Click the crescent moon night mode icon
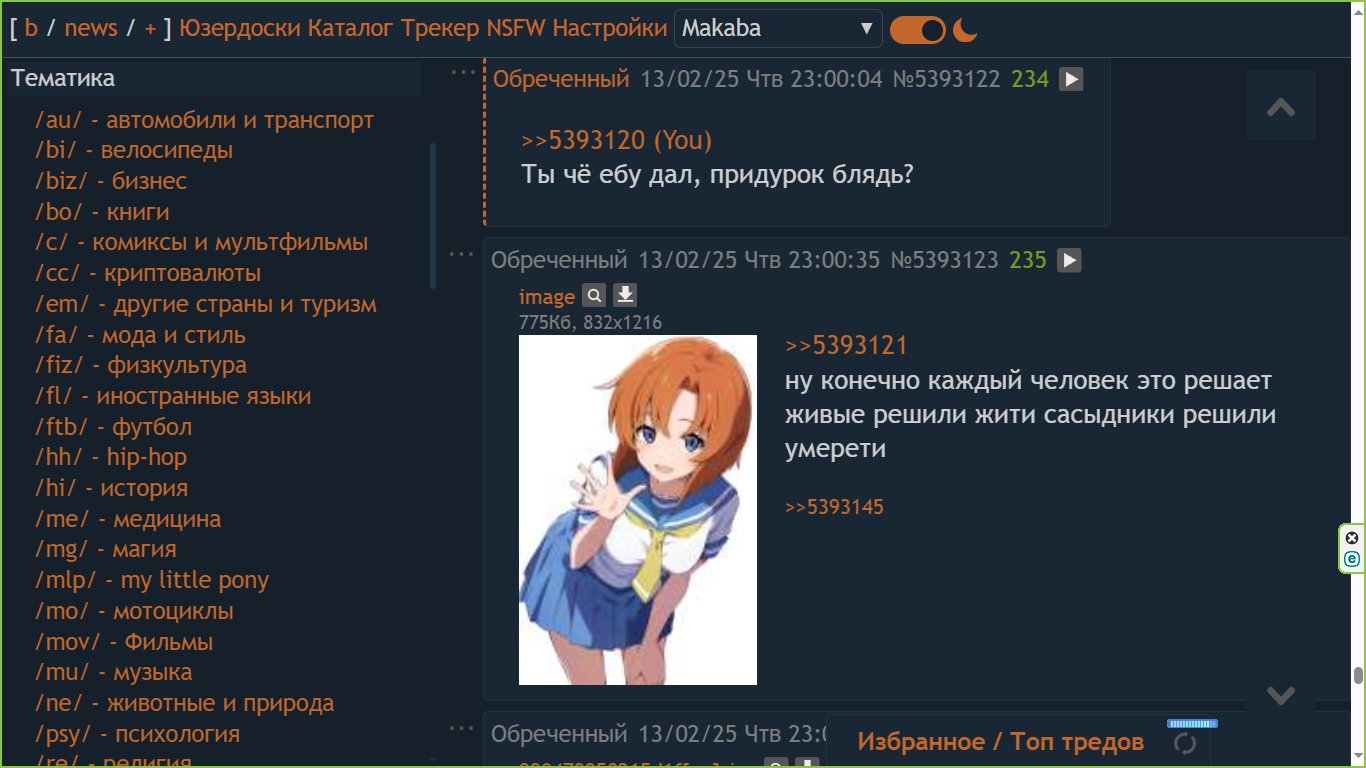Viewport: 1366px width, 768px height. (965, 30)
